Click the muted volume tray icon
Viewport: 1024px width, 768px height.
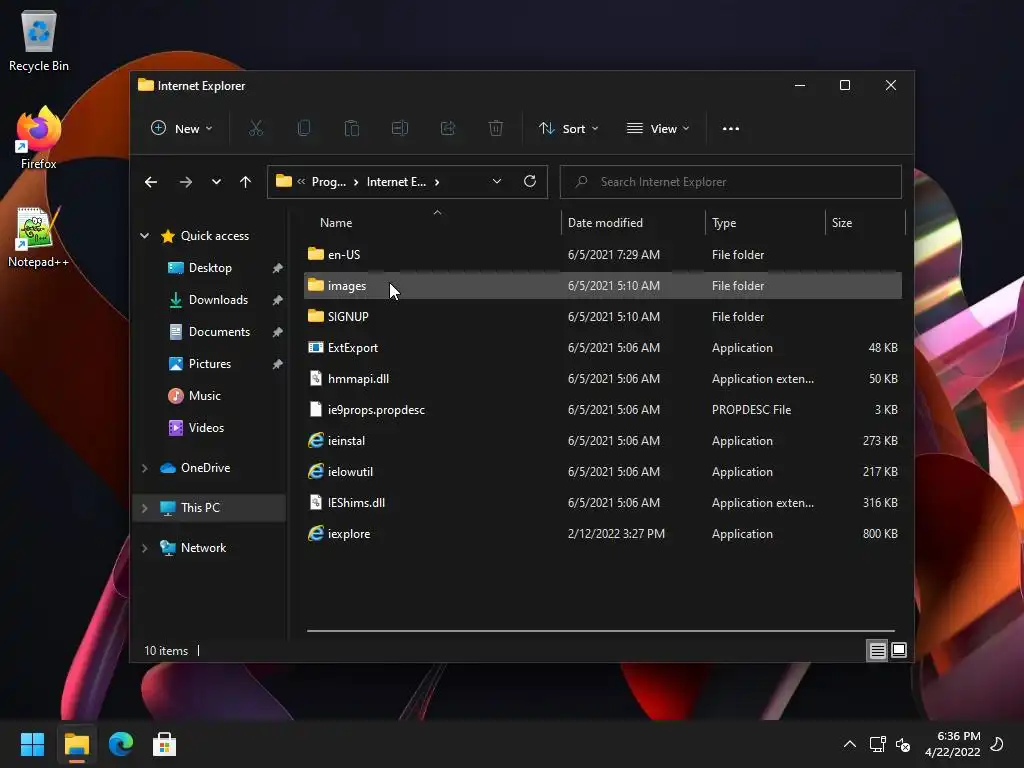pyautogui.click(x=903, y=744)
